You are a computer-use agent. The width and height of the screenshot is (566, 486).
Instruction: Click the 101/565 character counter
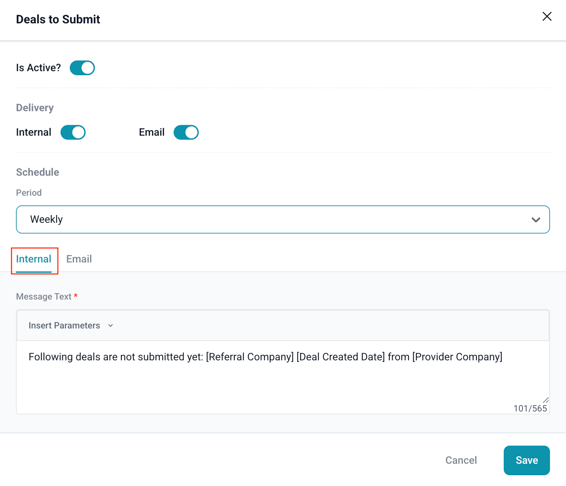530,408
